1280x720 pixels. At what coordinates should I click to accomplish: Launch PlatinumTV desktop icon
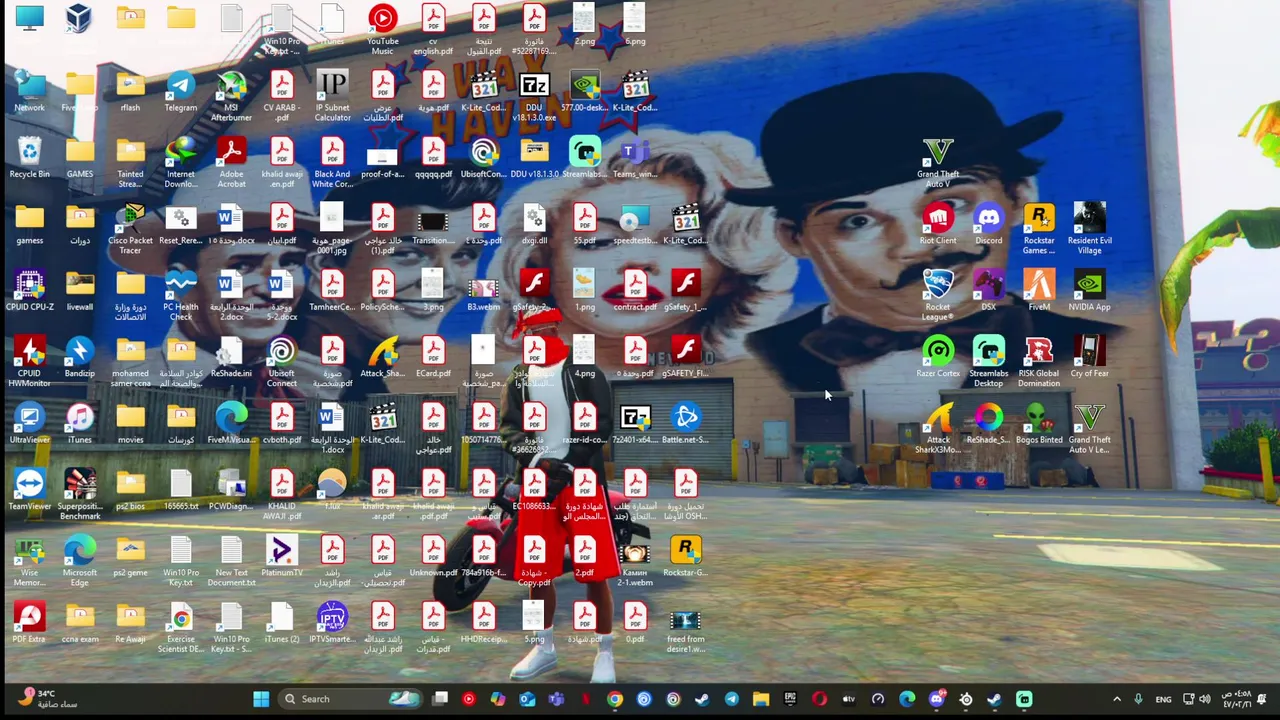(281, 557)
